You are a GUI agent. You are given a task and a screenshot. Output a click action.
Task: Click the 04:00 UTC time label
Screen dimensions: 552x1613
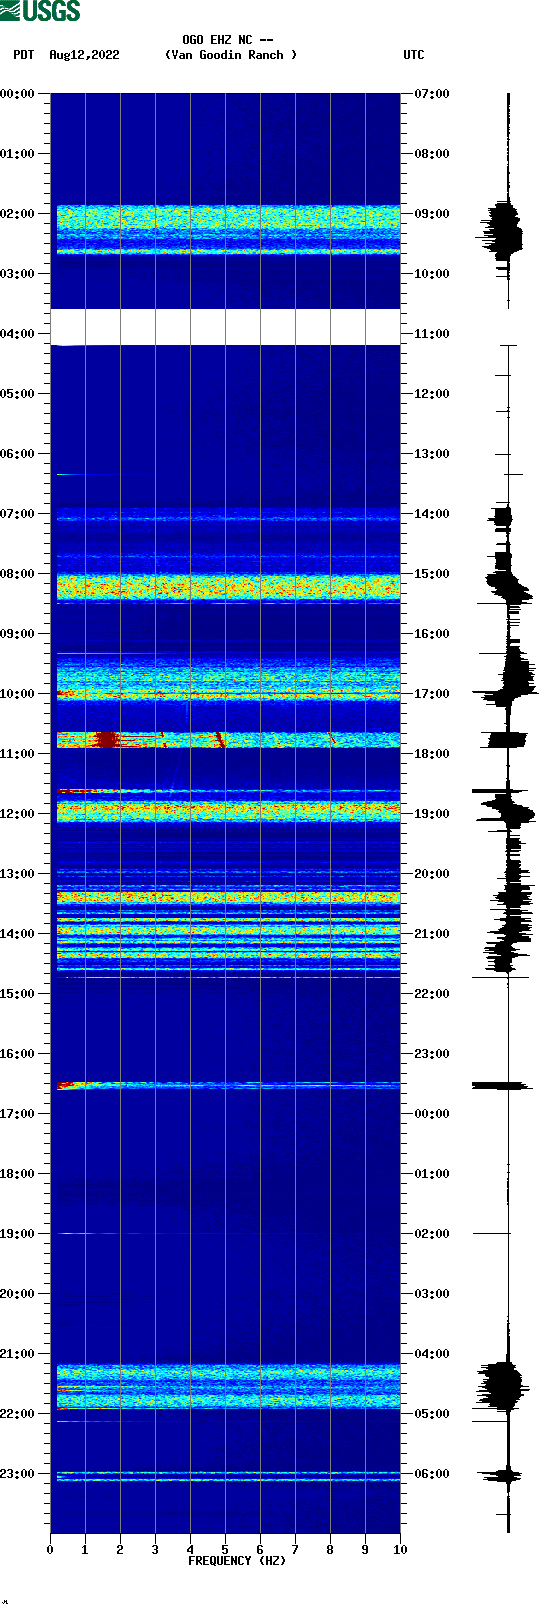(x=432, y=1354)
